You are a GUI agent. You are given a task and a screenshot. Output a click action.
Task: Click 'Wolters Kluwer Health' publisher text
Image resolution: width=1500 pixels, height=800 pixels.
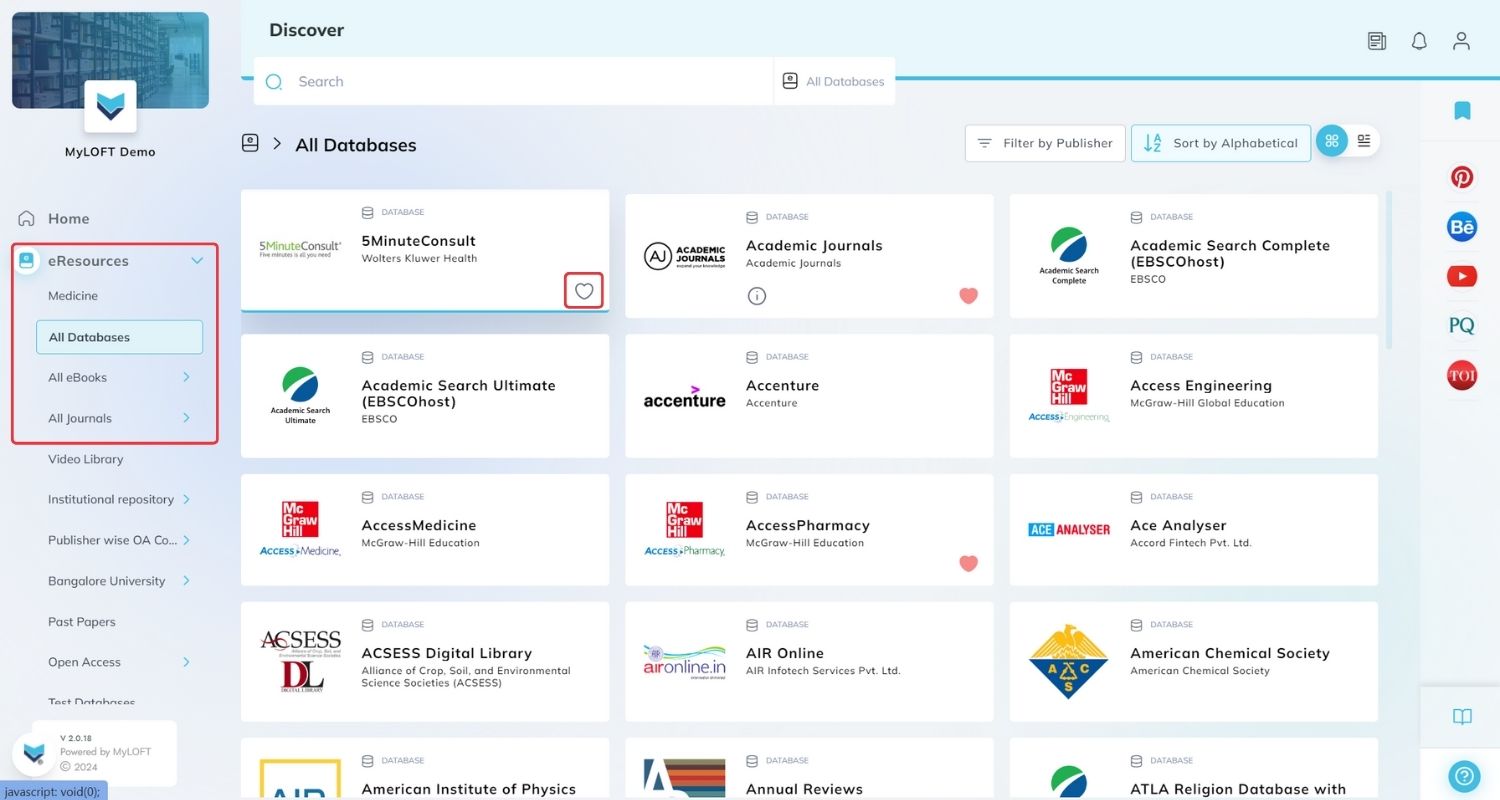coord(419,258)
